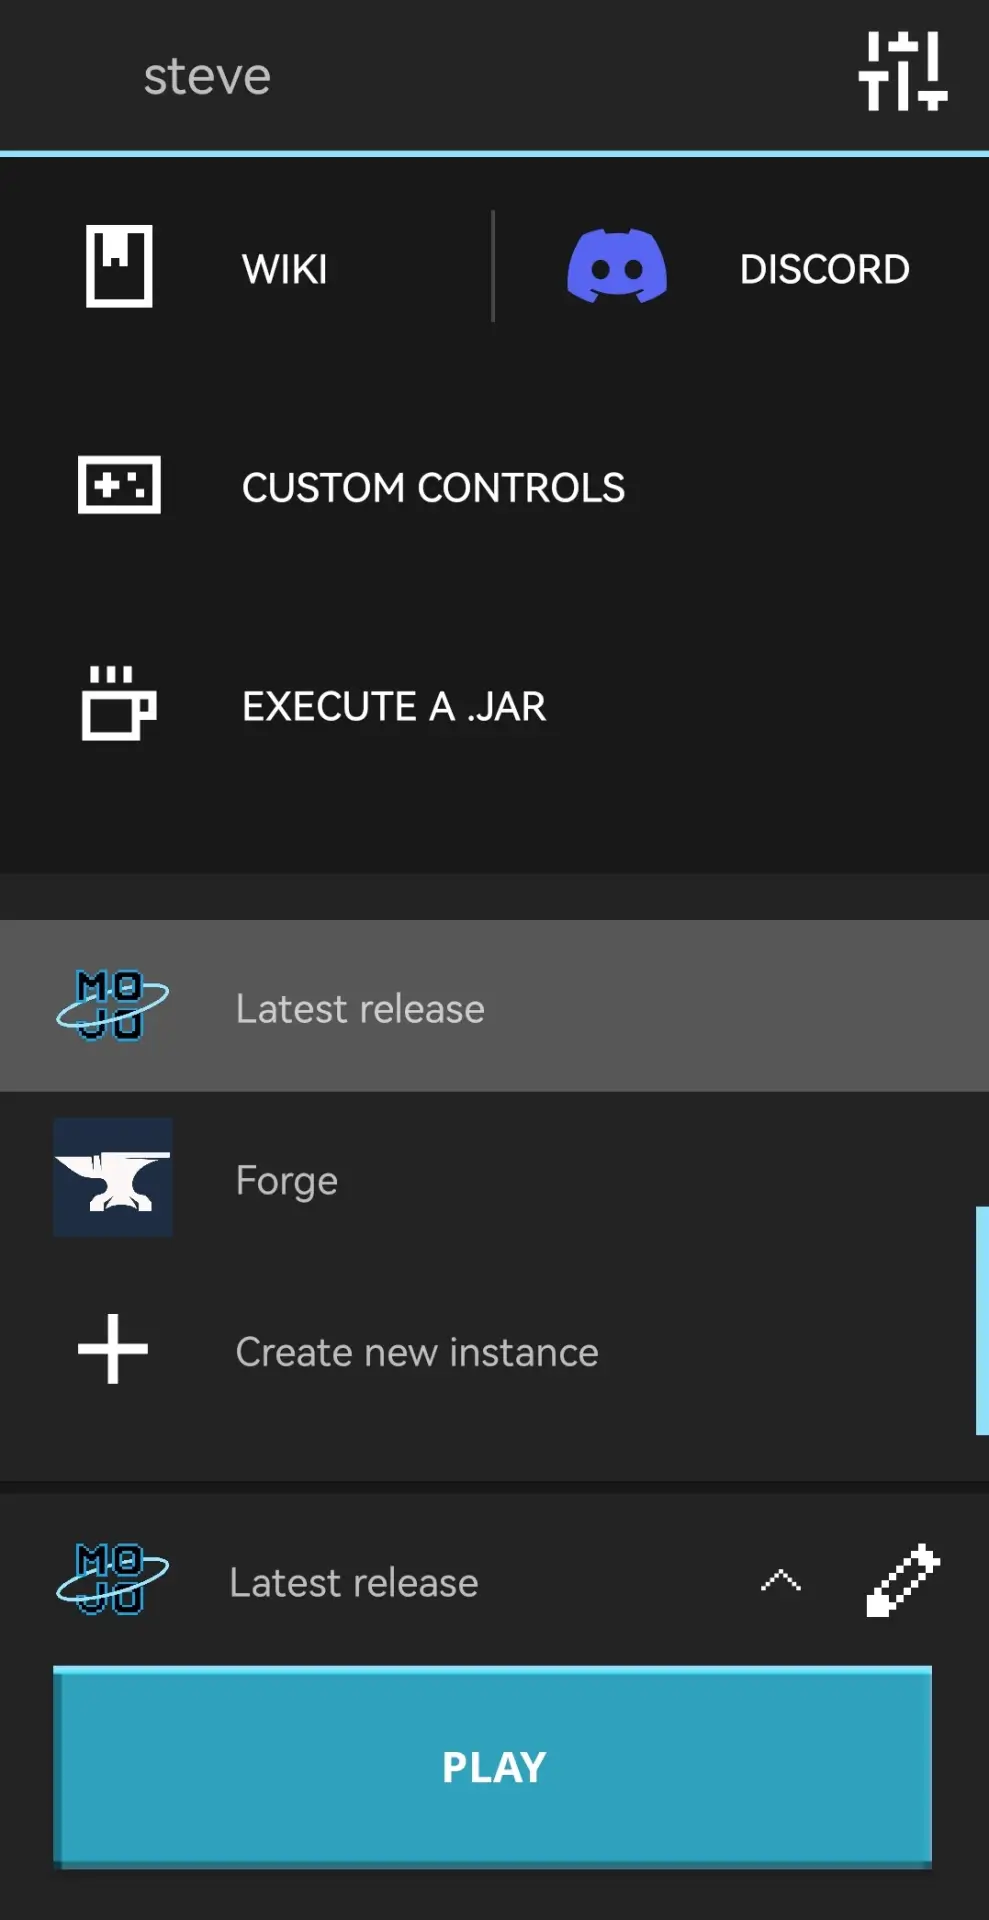Select the Forge instance

[287, 1180]
